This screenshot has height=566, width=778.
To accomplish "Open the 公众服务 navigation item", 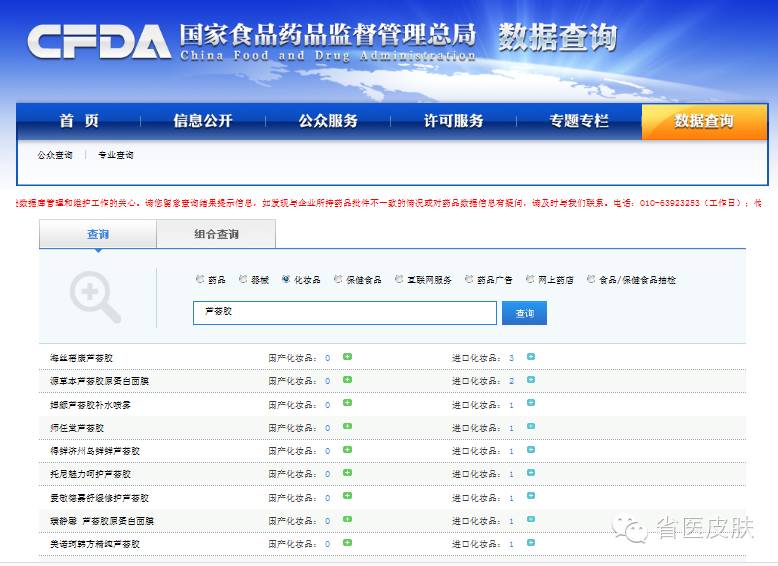I will (x=328, y=121).
